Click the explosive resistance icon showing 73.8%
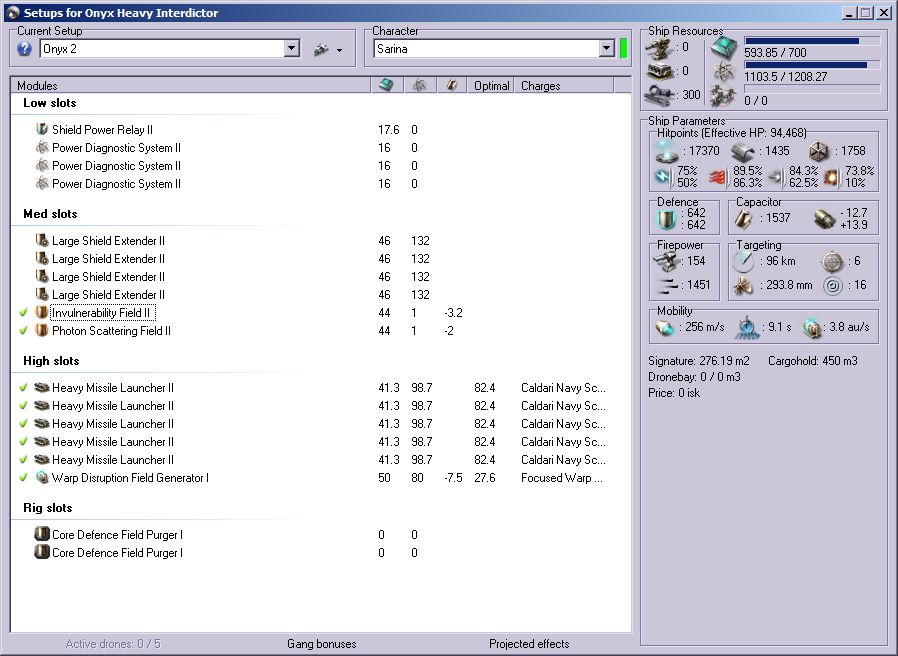Image resolution: width=898 pixels, height=656 pixels. click(x=832, y=178)
